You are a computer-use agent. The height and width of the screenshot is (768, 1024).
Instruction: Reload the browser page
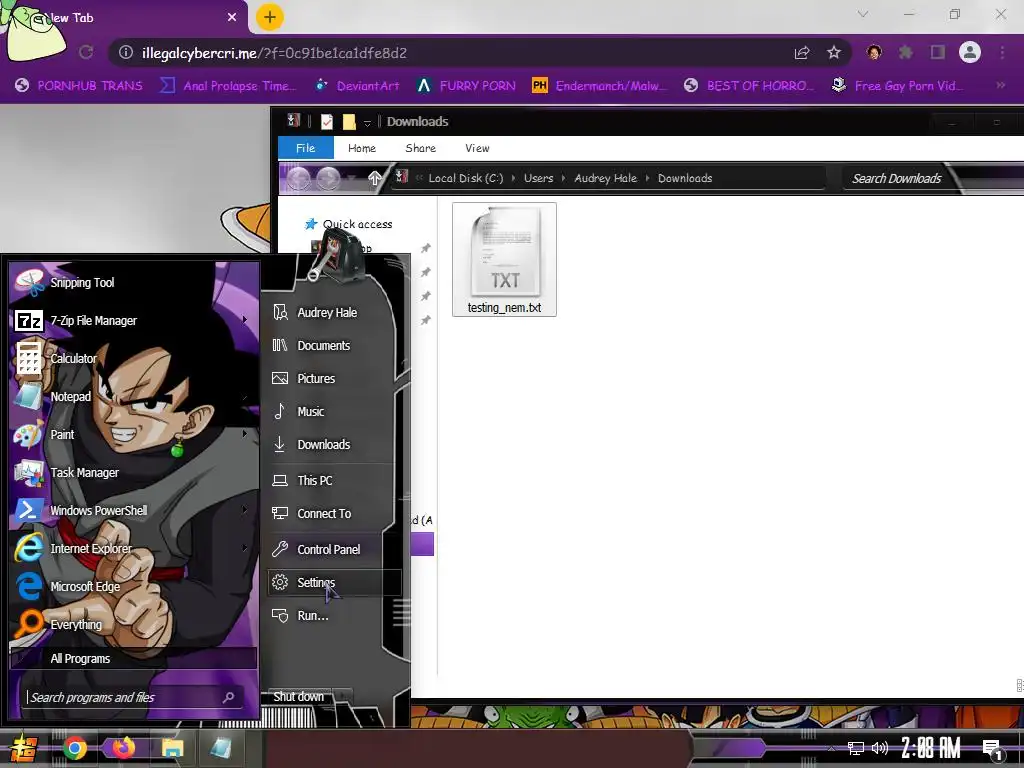(86, 52)
